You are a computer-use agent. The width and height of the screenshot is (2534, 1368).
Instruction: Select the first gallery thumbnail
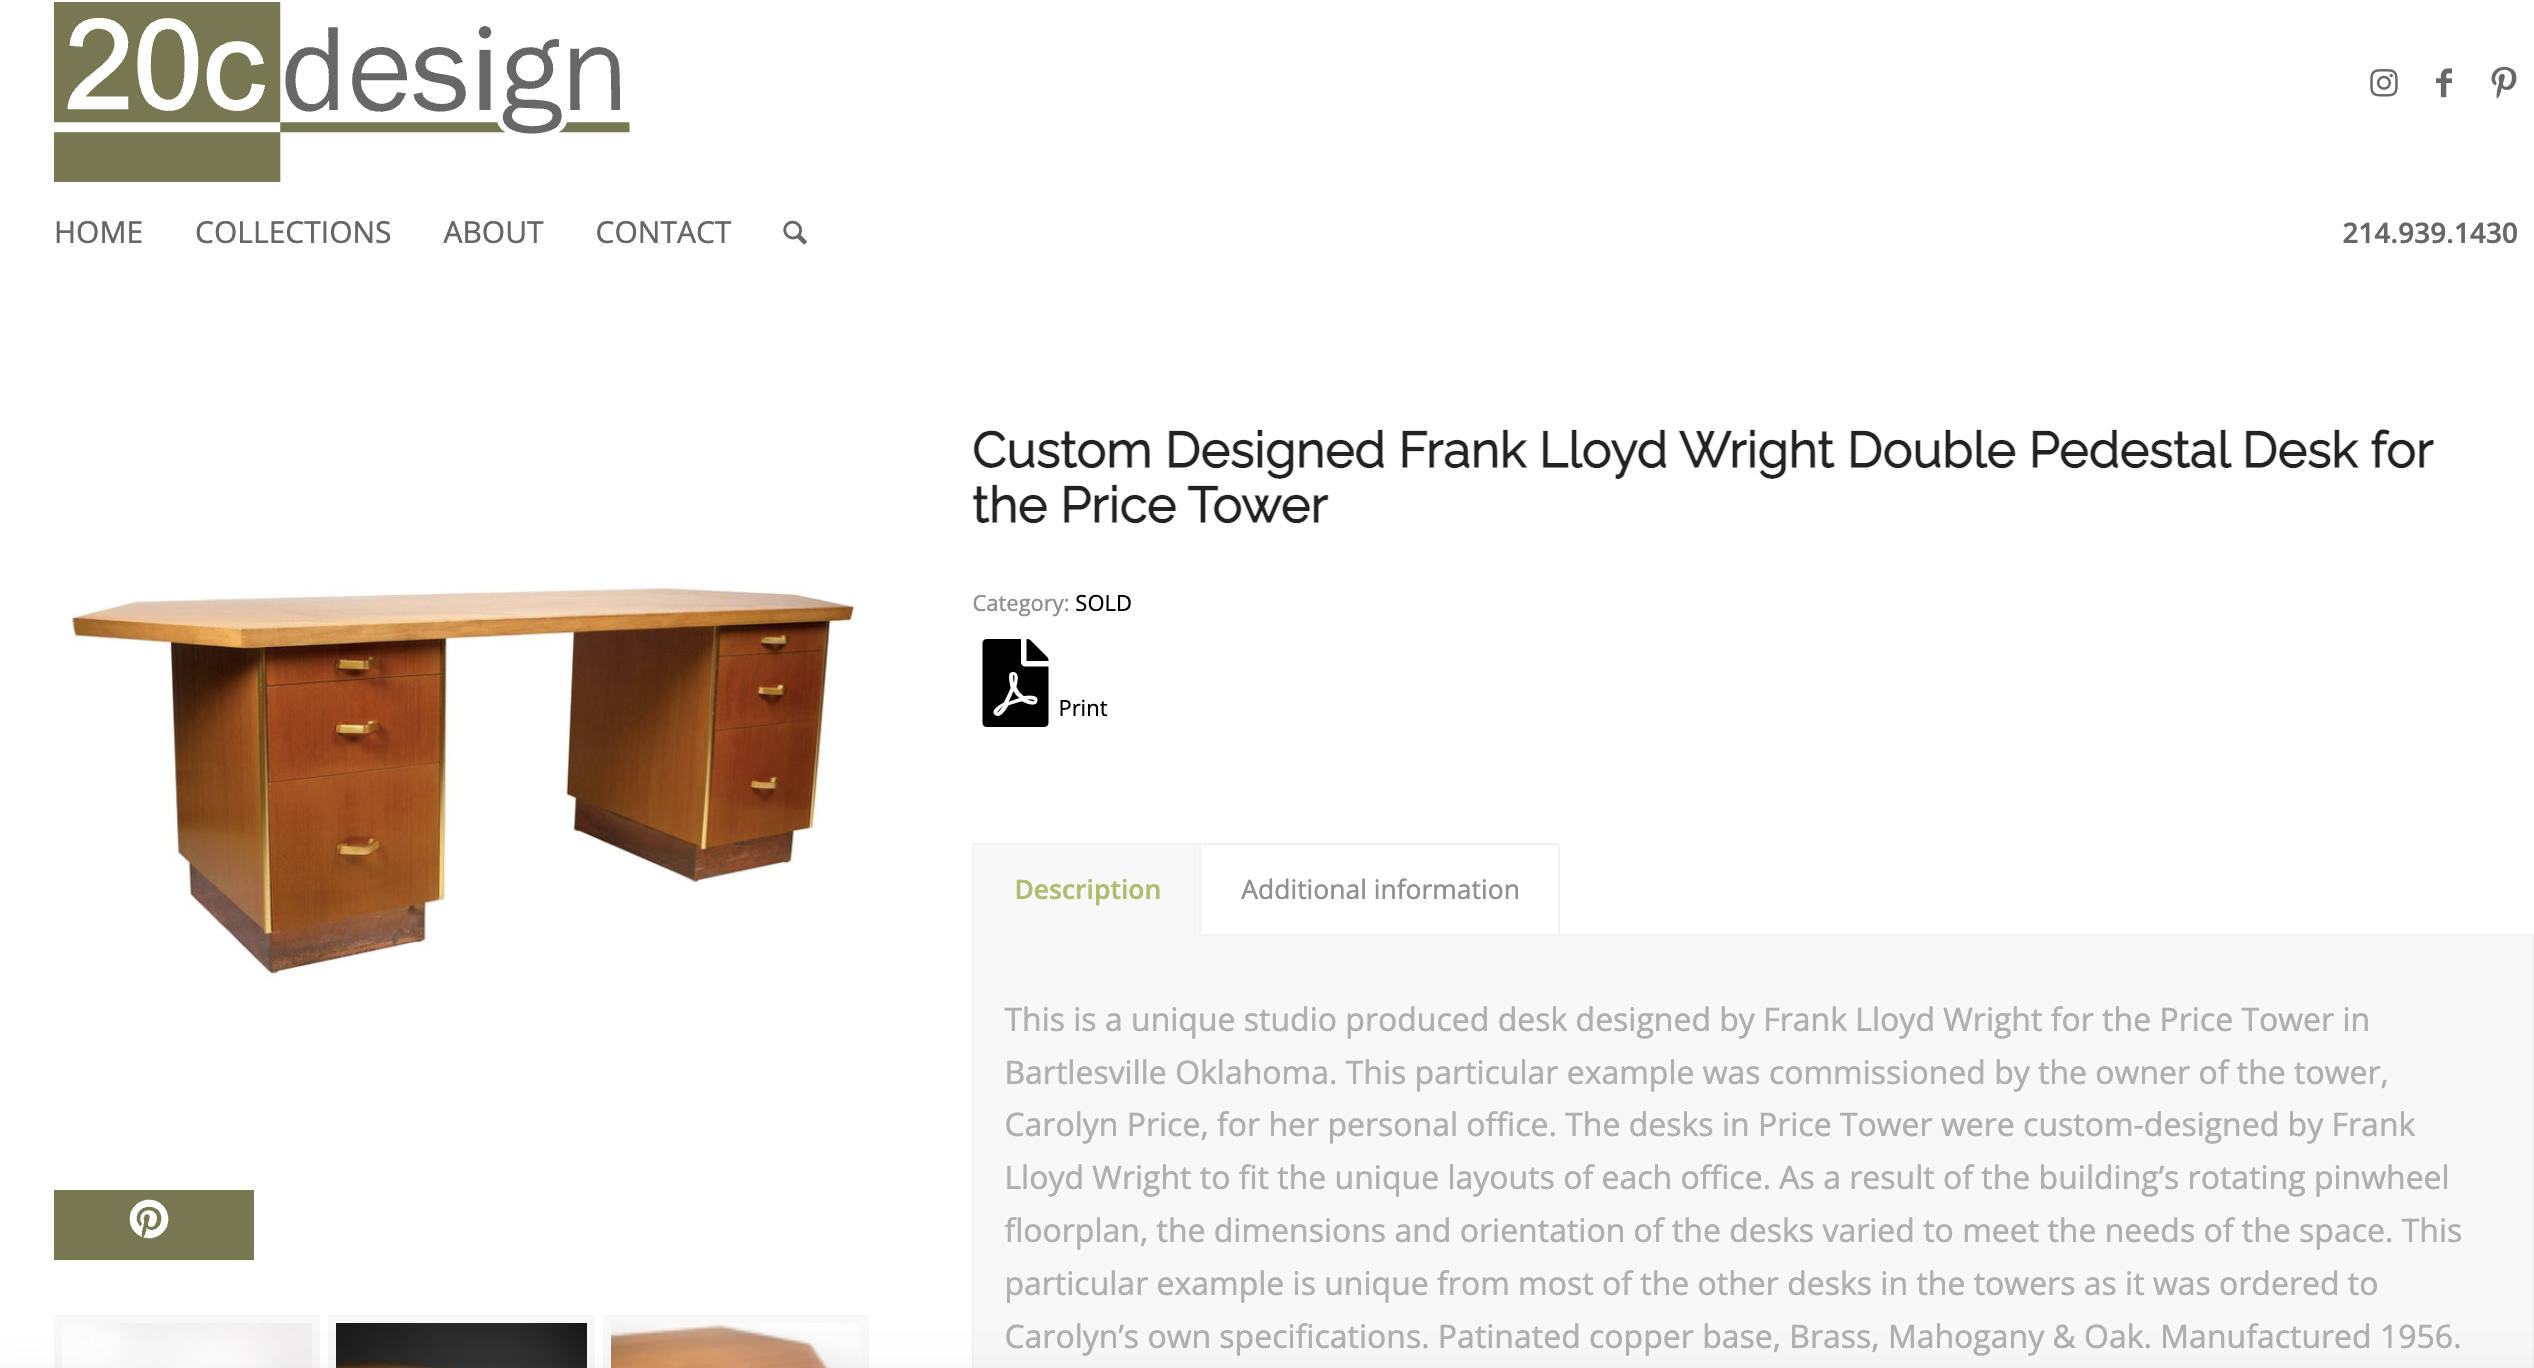(187, 1344)
